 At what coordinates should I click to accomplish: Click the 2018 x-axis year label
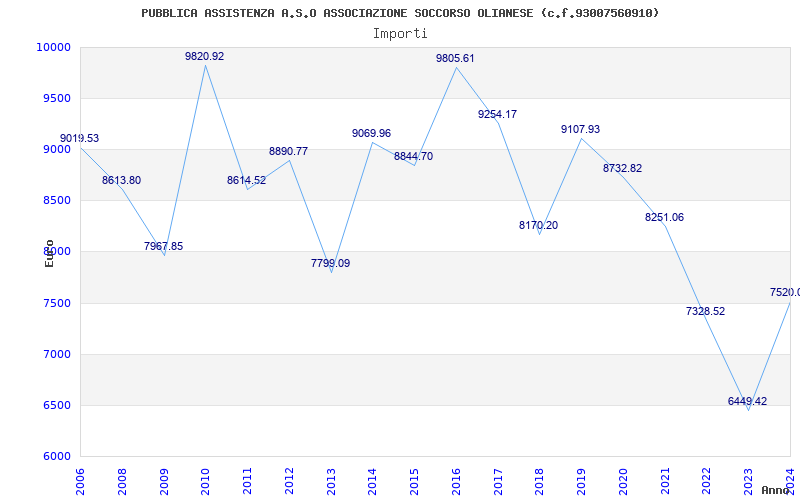coord(540,482)
